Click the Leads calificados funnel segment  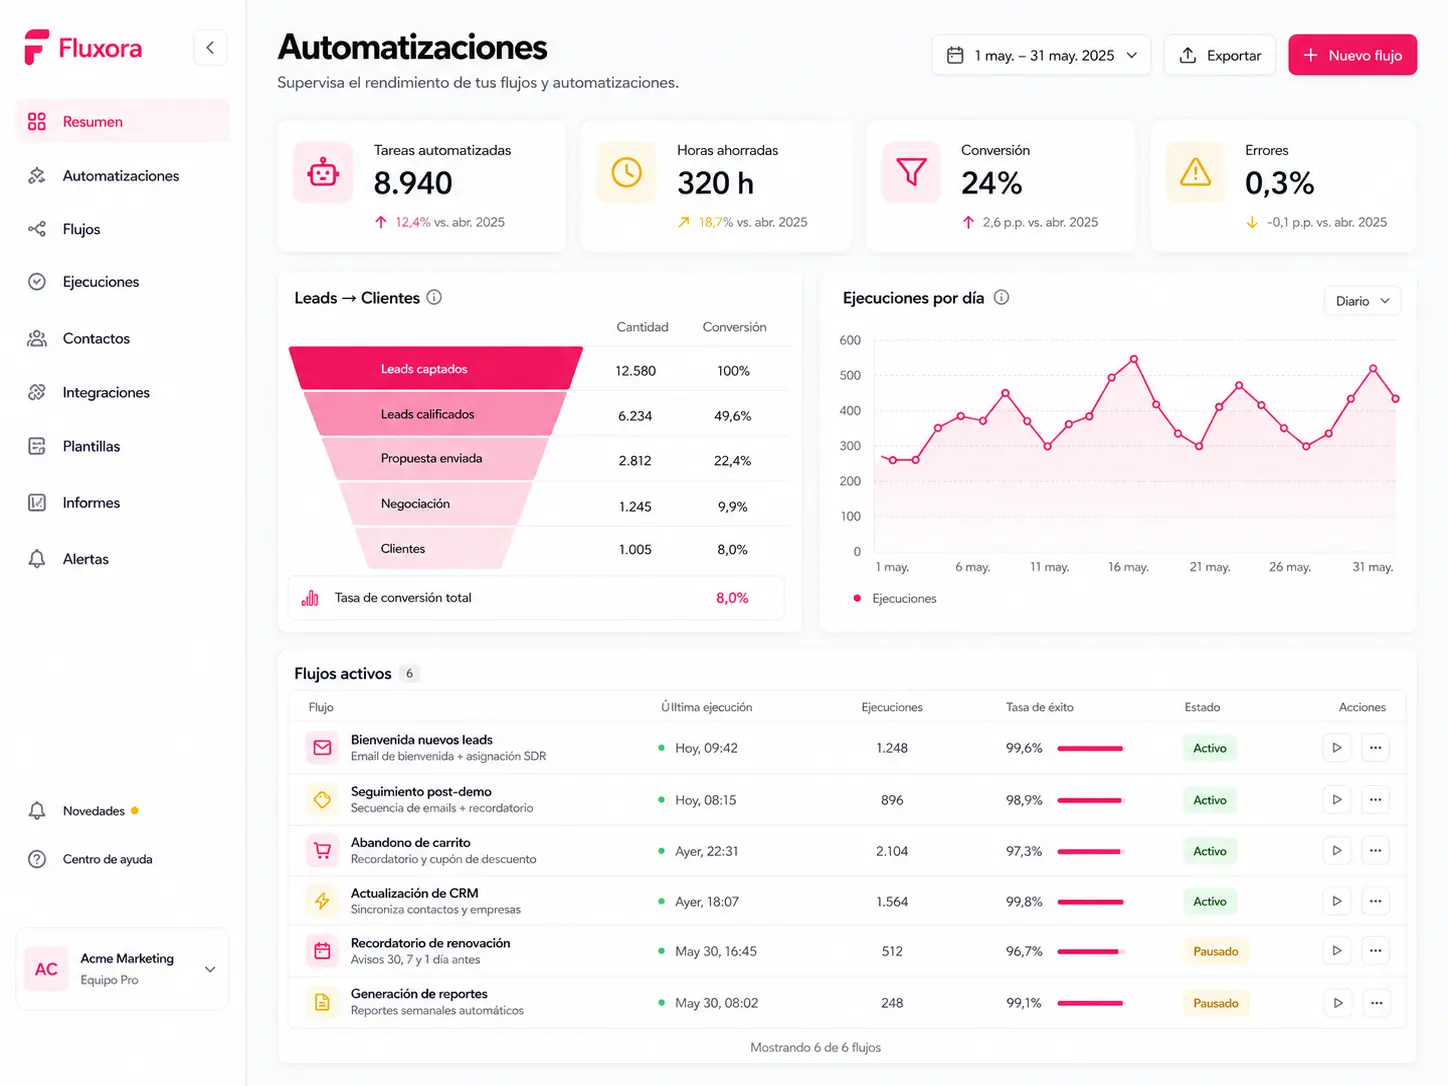436,414
